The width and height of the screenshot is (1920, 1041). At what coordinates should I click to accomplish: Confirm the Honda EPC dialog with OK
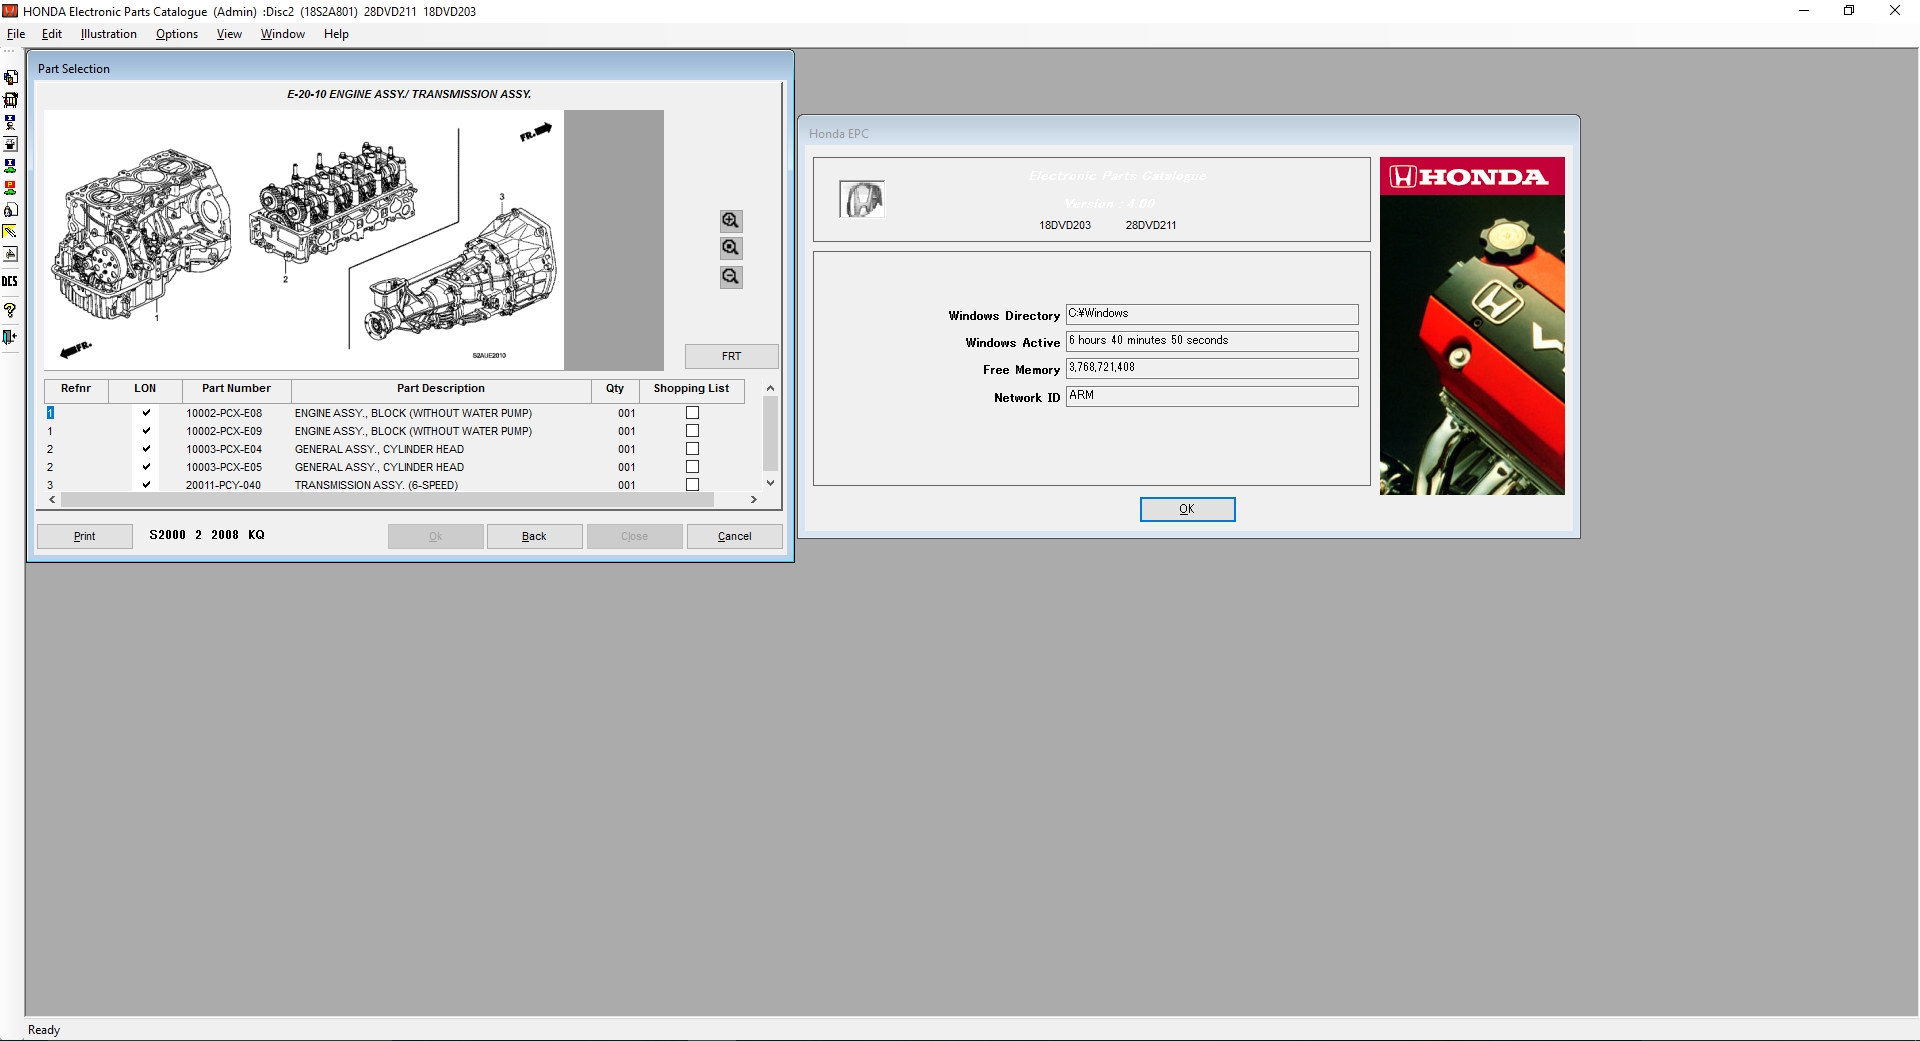[1187, 509]
